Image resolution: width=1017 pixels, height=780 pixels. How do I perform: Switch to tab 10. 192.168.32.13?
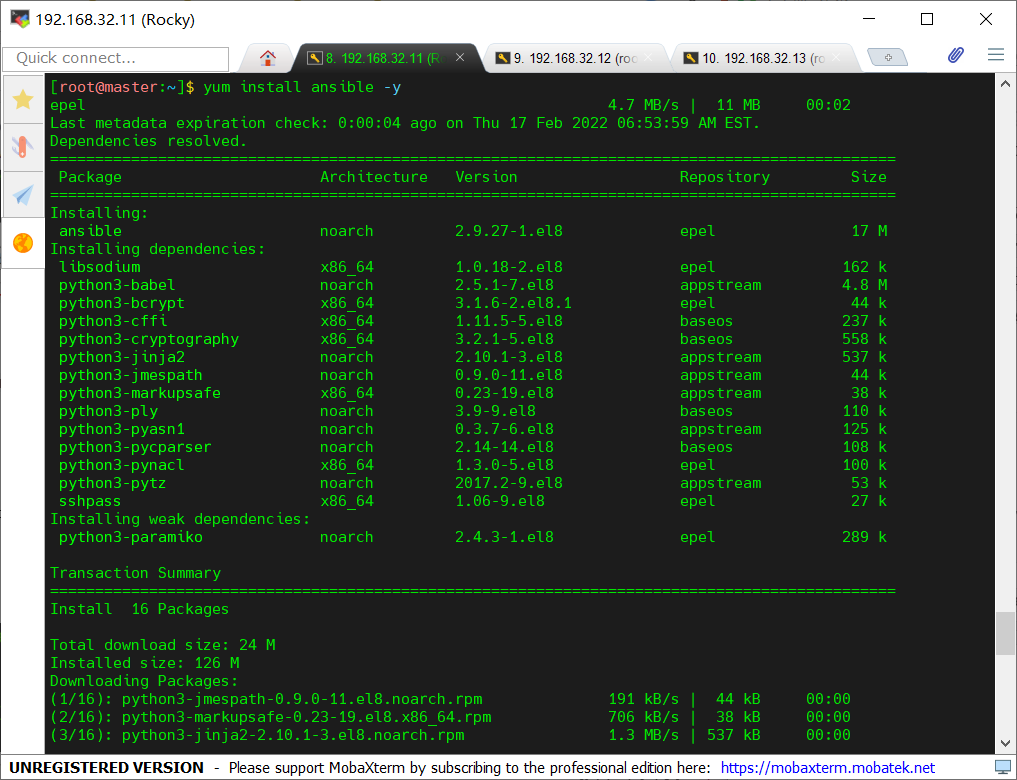click(763, 58)
